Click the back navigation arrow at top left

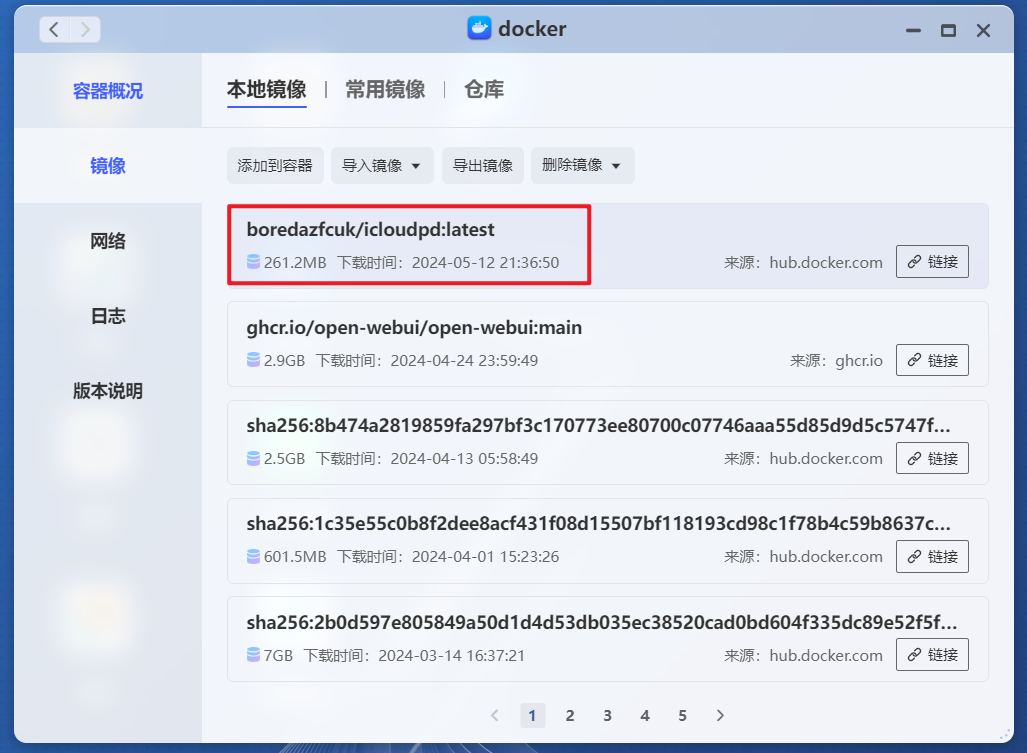[54, 29]
